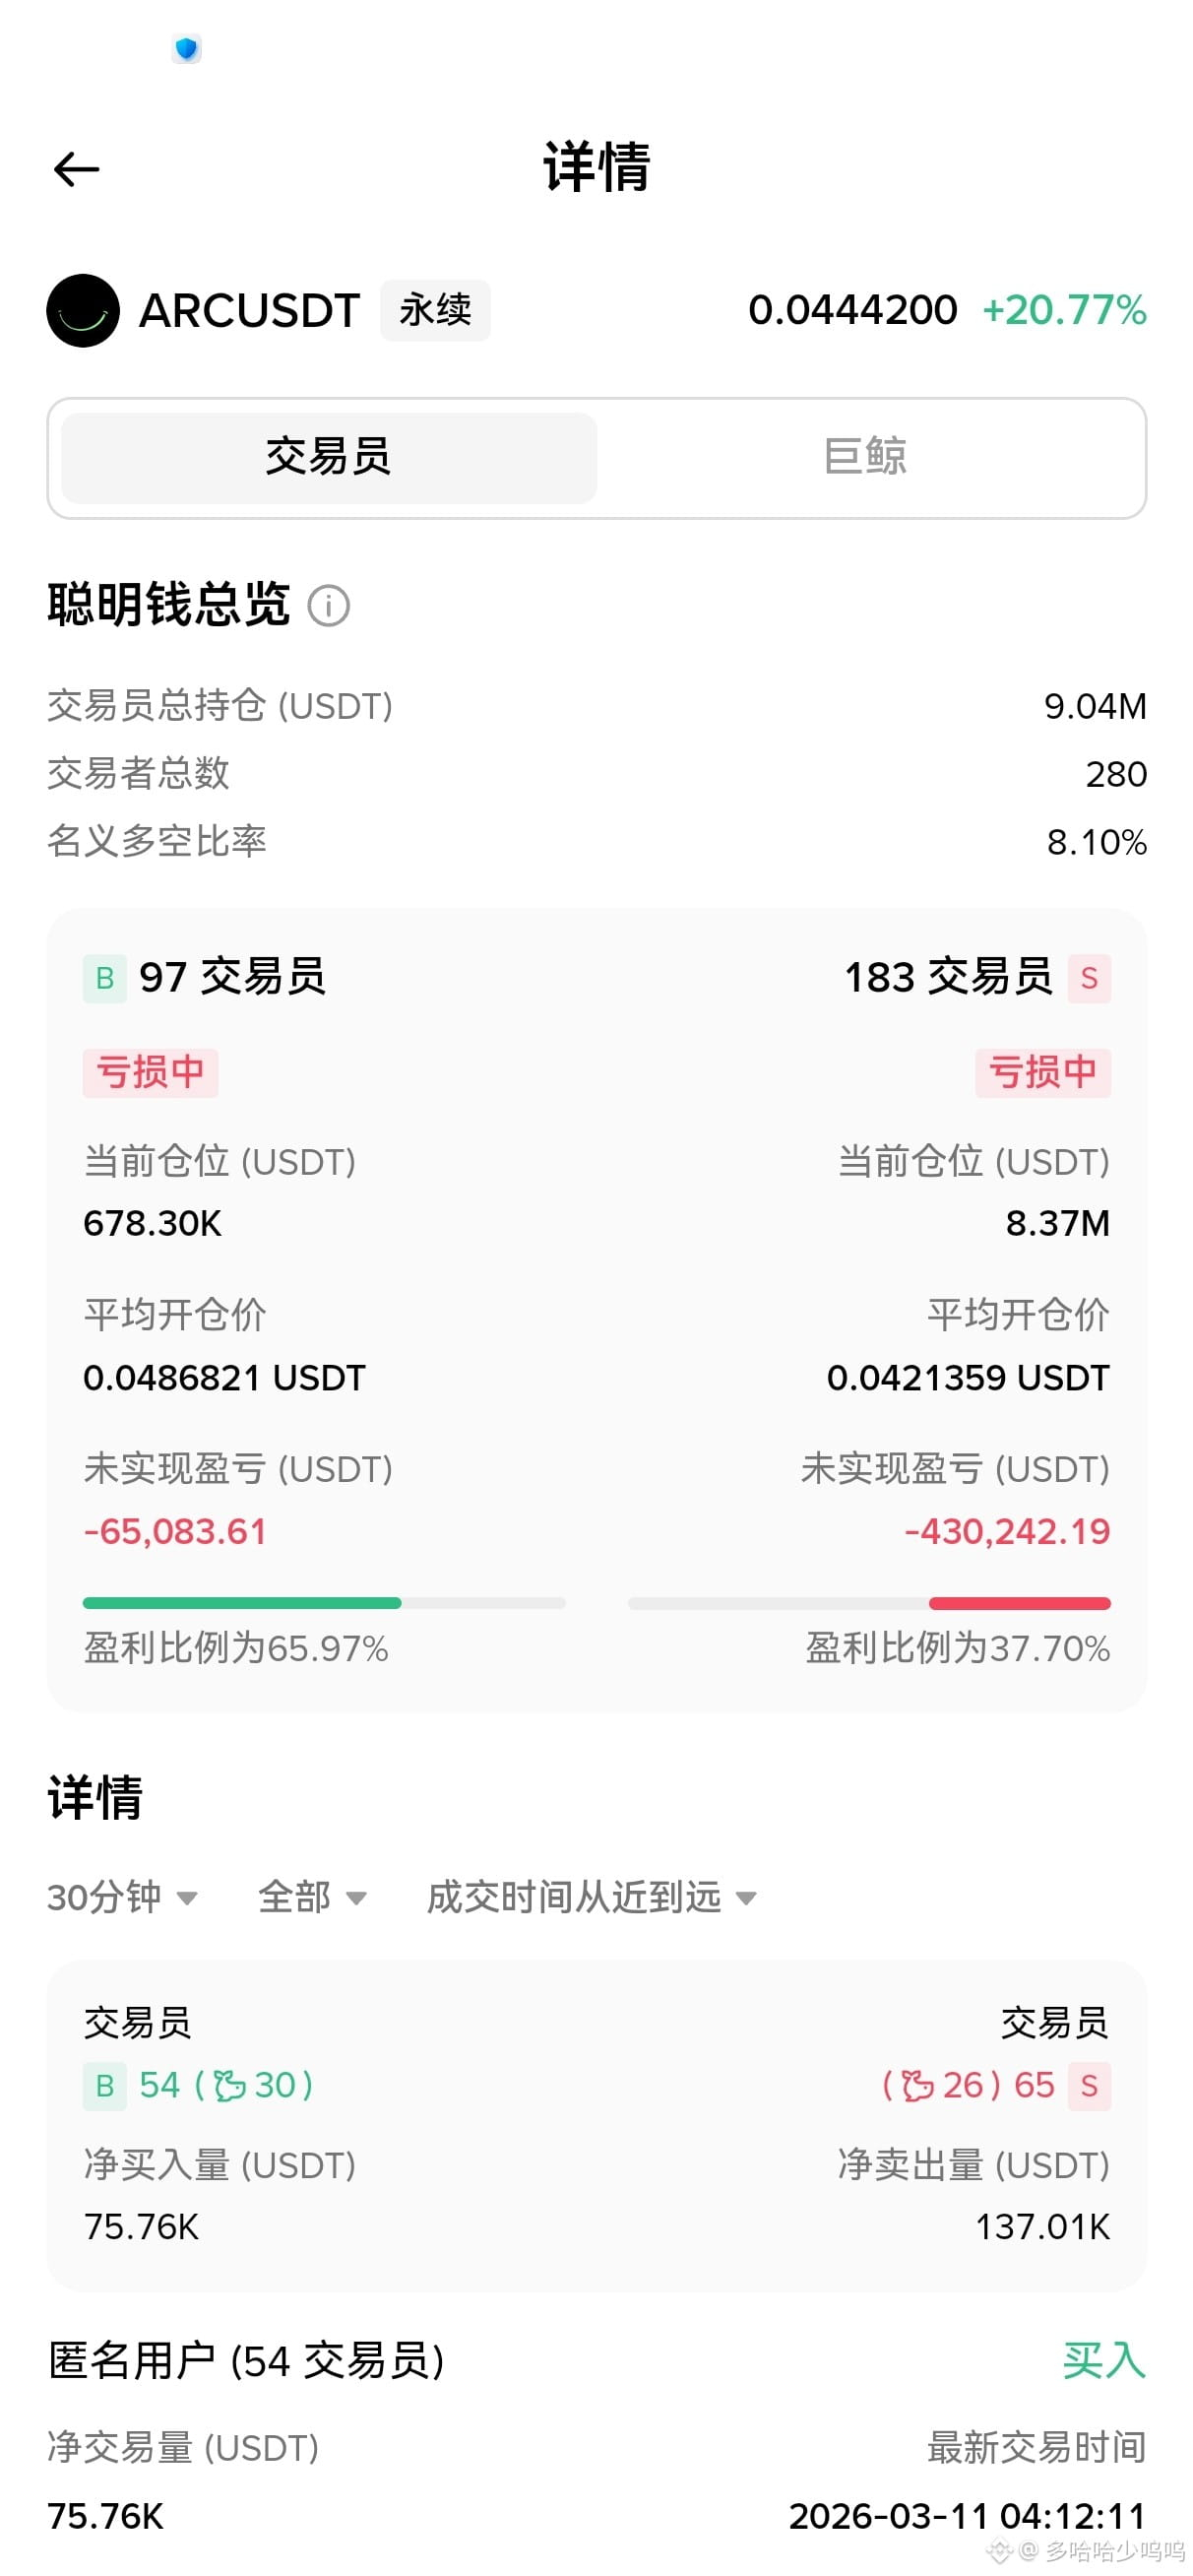The width and height of the screenshot is (1193, 2576).
Task: Select the 交易员 tab
Action: pyautogui.click(x=329, y=457)
